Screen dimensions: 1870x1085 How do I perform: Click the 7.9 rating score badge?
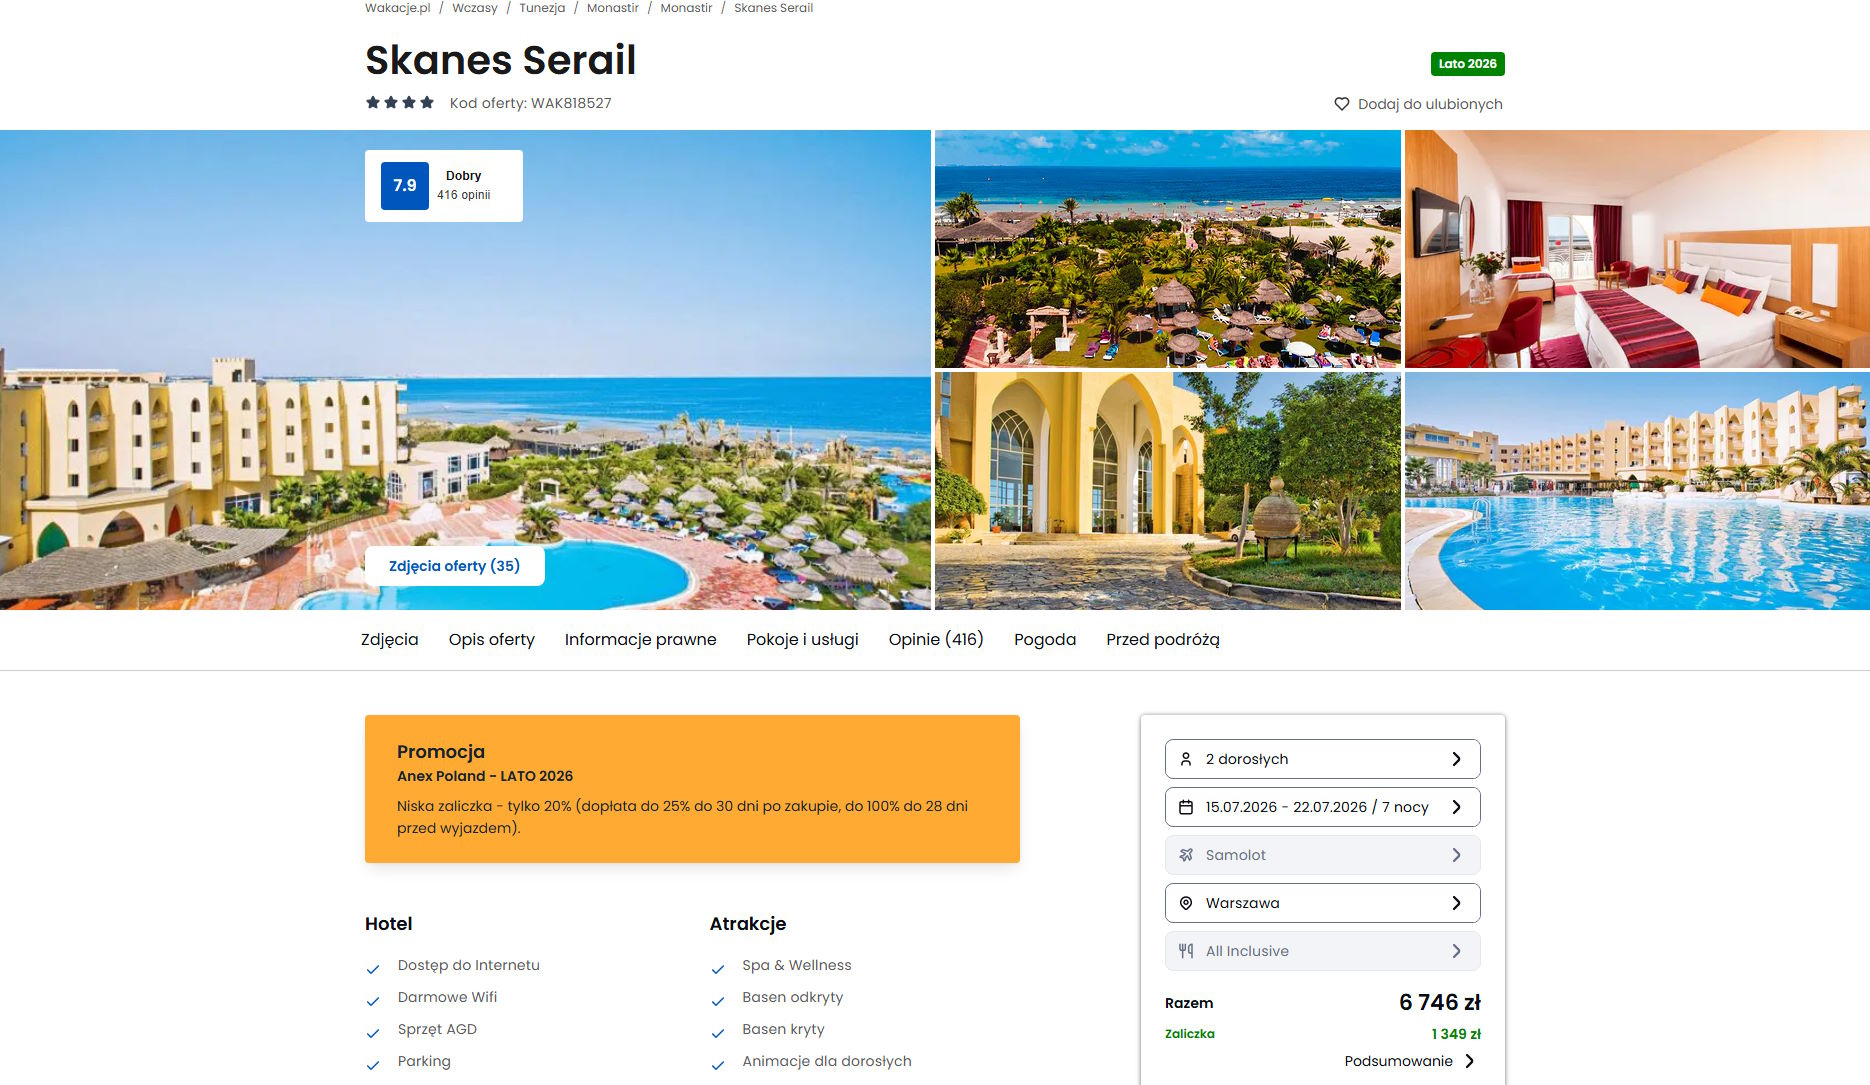click(x=405, y=186)
